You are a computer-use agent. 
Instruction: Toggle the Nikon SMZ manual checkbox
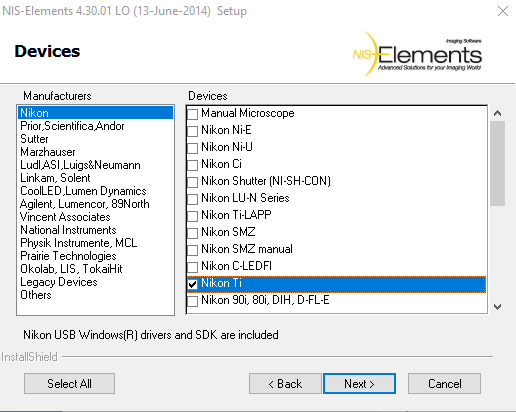click(x=192, y=250)
